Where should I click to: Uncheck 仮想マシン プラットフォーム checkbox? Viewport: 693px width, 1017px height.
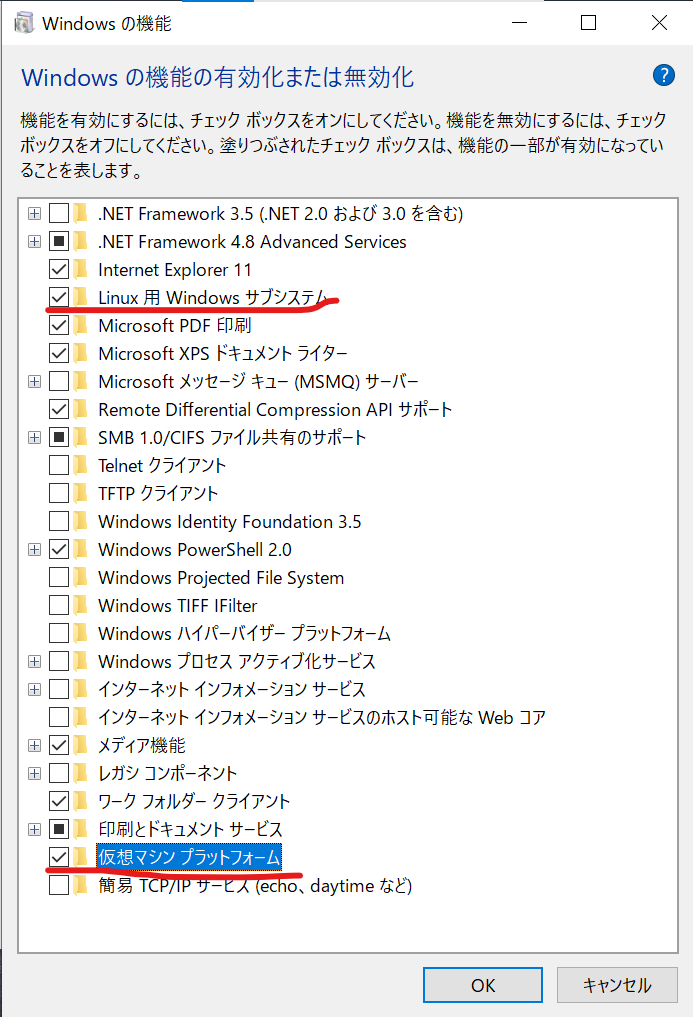[x=59, y=857]
